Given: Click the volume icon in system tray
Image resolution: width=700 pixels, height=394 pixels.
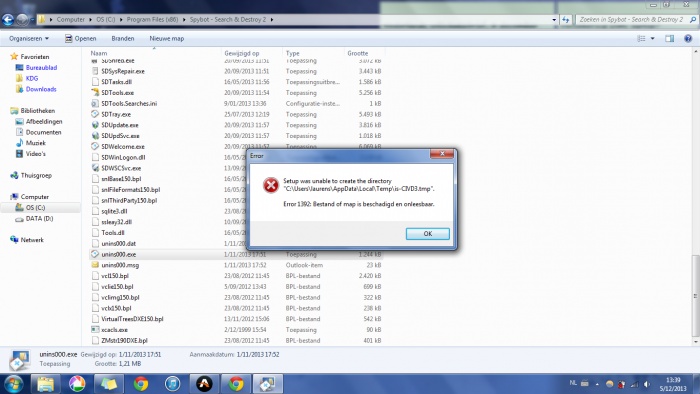Looking at the screenshot, I should click(x=647, y=384).
